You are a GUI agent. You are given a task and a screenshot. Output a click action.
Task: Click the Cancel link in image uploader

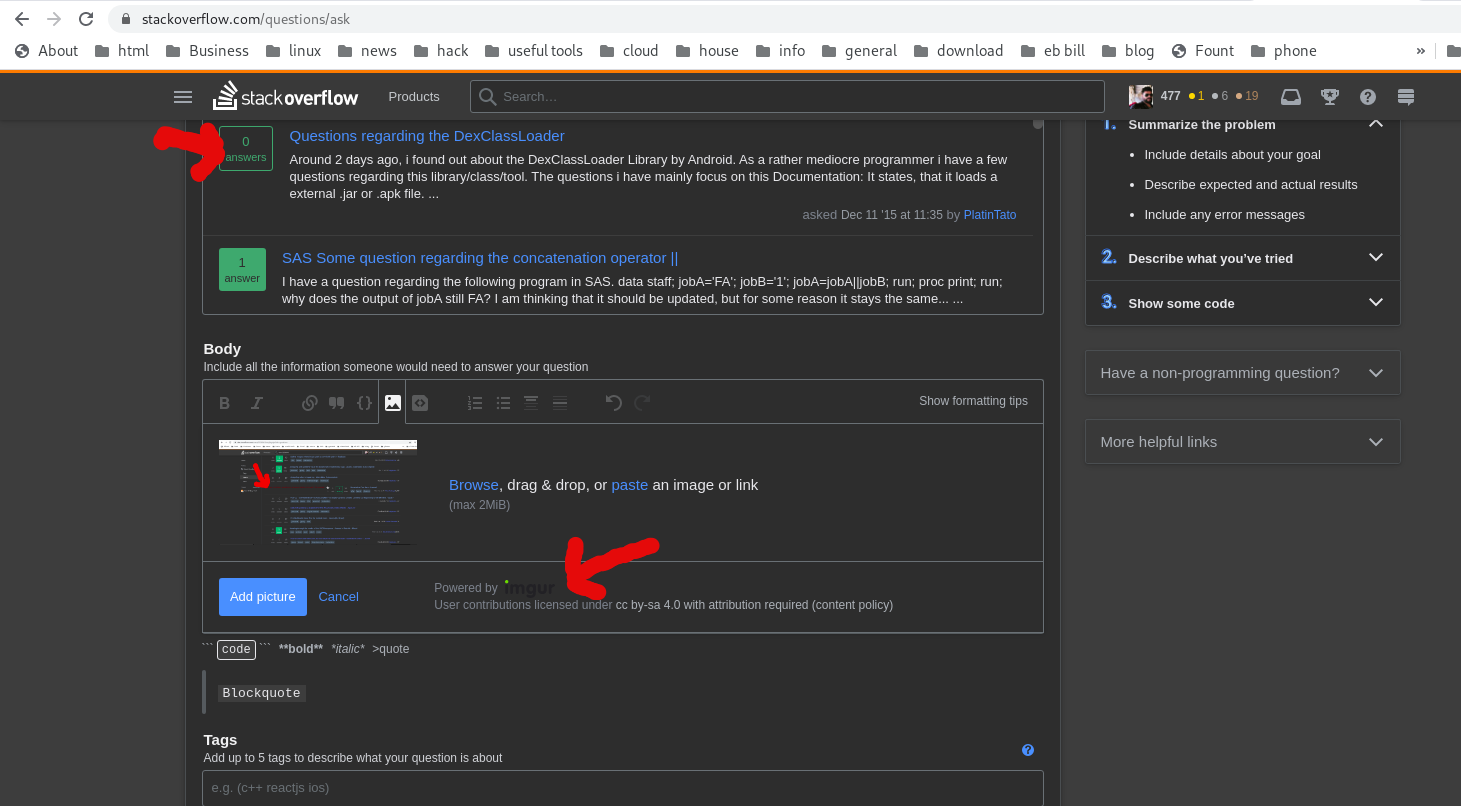338,597
